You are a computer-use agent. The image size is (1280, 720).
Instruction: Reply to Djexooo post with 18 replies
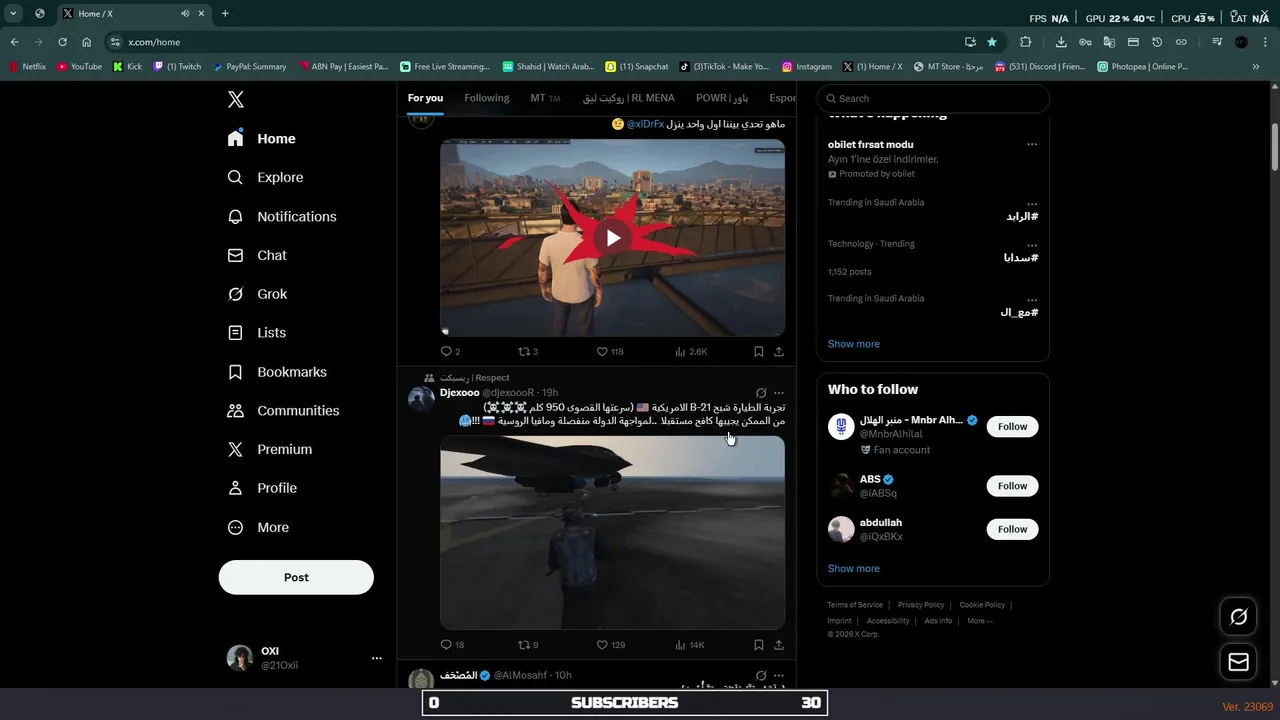[452, 645]
